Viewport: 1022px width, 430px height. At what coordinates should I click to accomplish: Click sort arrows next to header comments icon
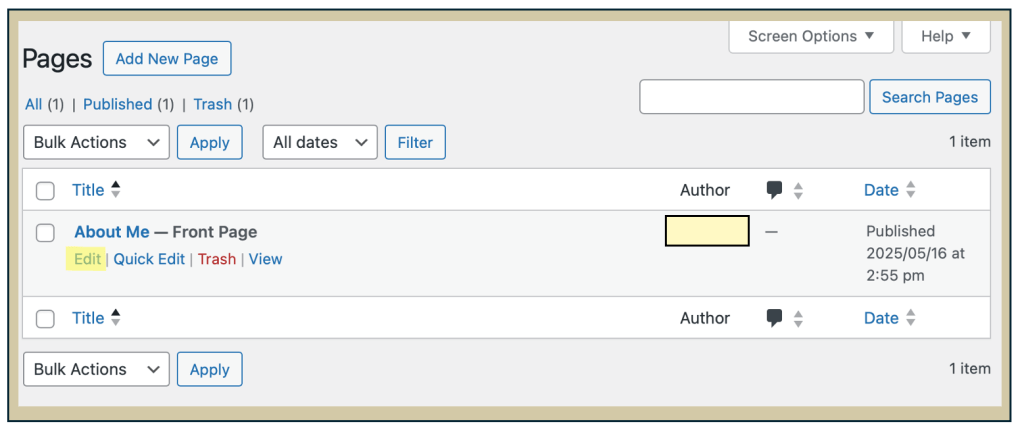(798, 190)
